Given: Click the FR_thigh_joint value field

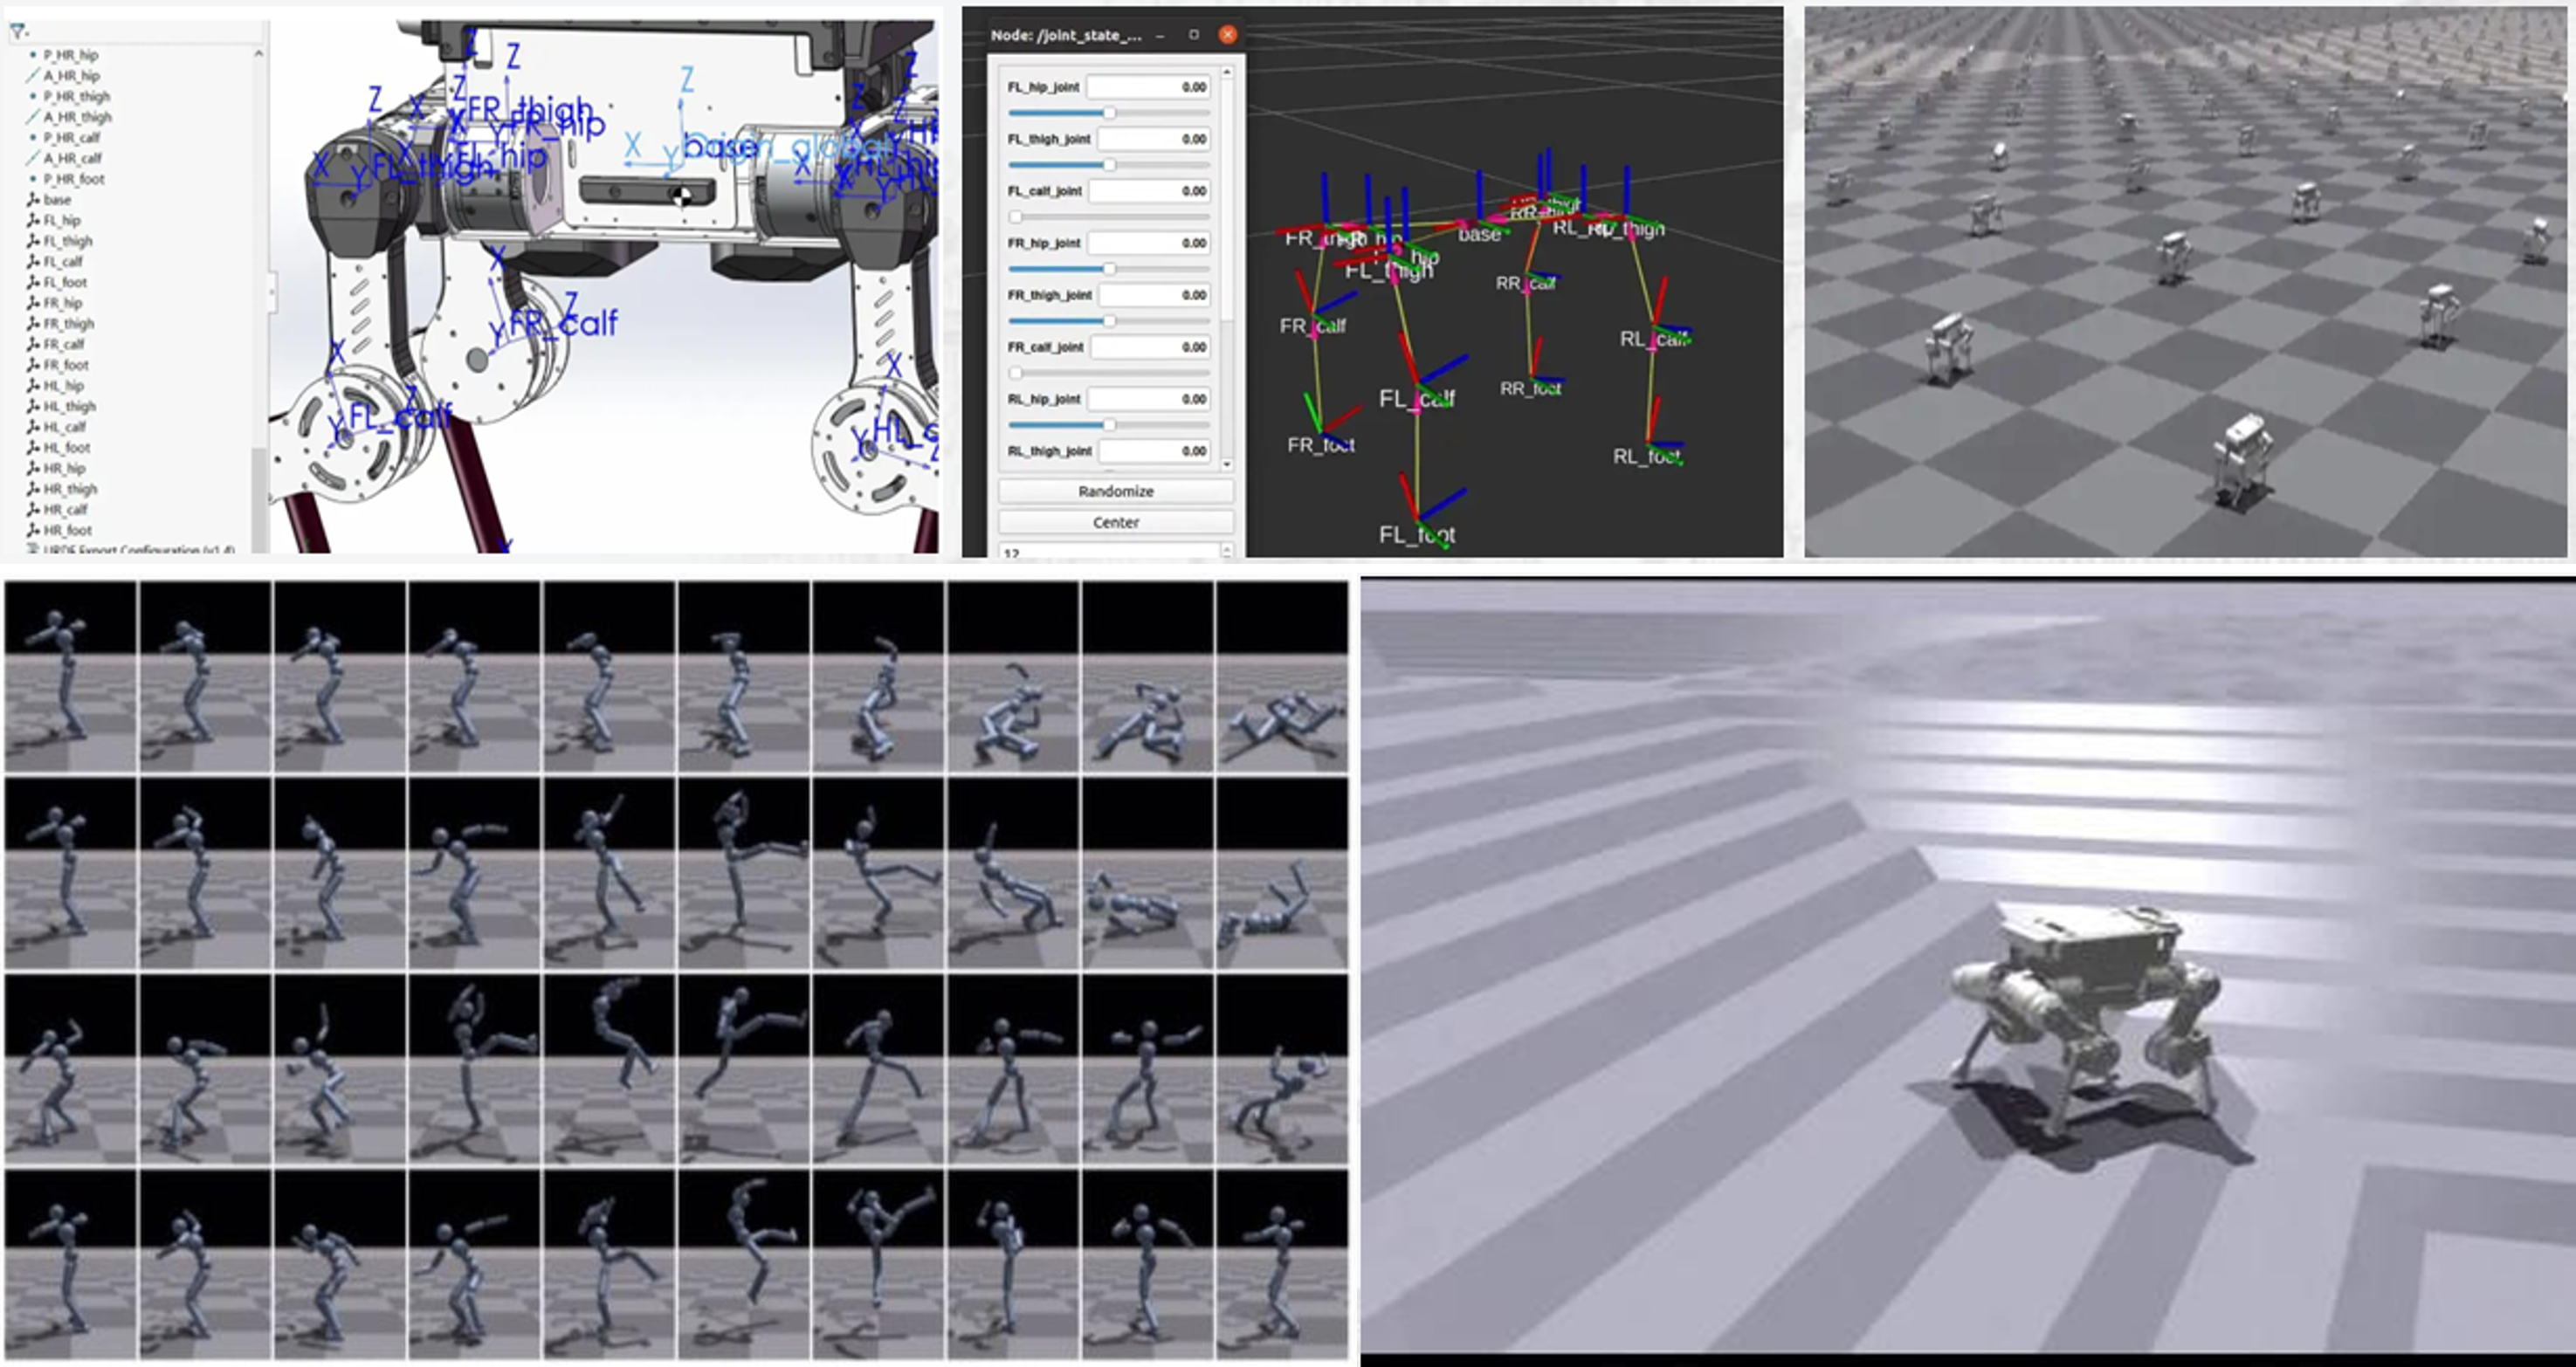Looking at the screenshot, I should tap(1155, 295).
